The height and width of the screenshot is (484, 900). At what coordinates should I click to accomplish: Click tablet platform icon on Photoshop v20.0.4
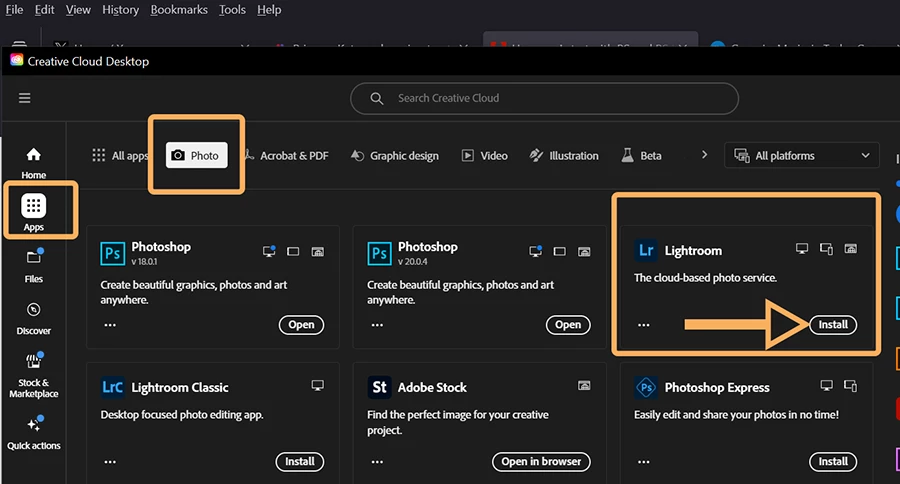point(560,251)
